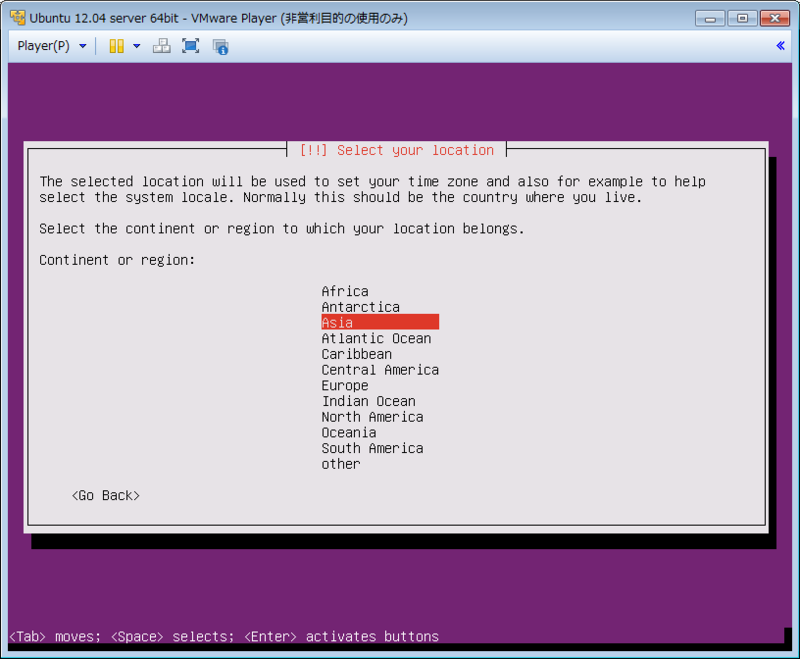Click the 'Continent or region:' label
800x659 pixels.
(x=117, y=260)
